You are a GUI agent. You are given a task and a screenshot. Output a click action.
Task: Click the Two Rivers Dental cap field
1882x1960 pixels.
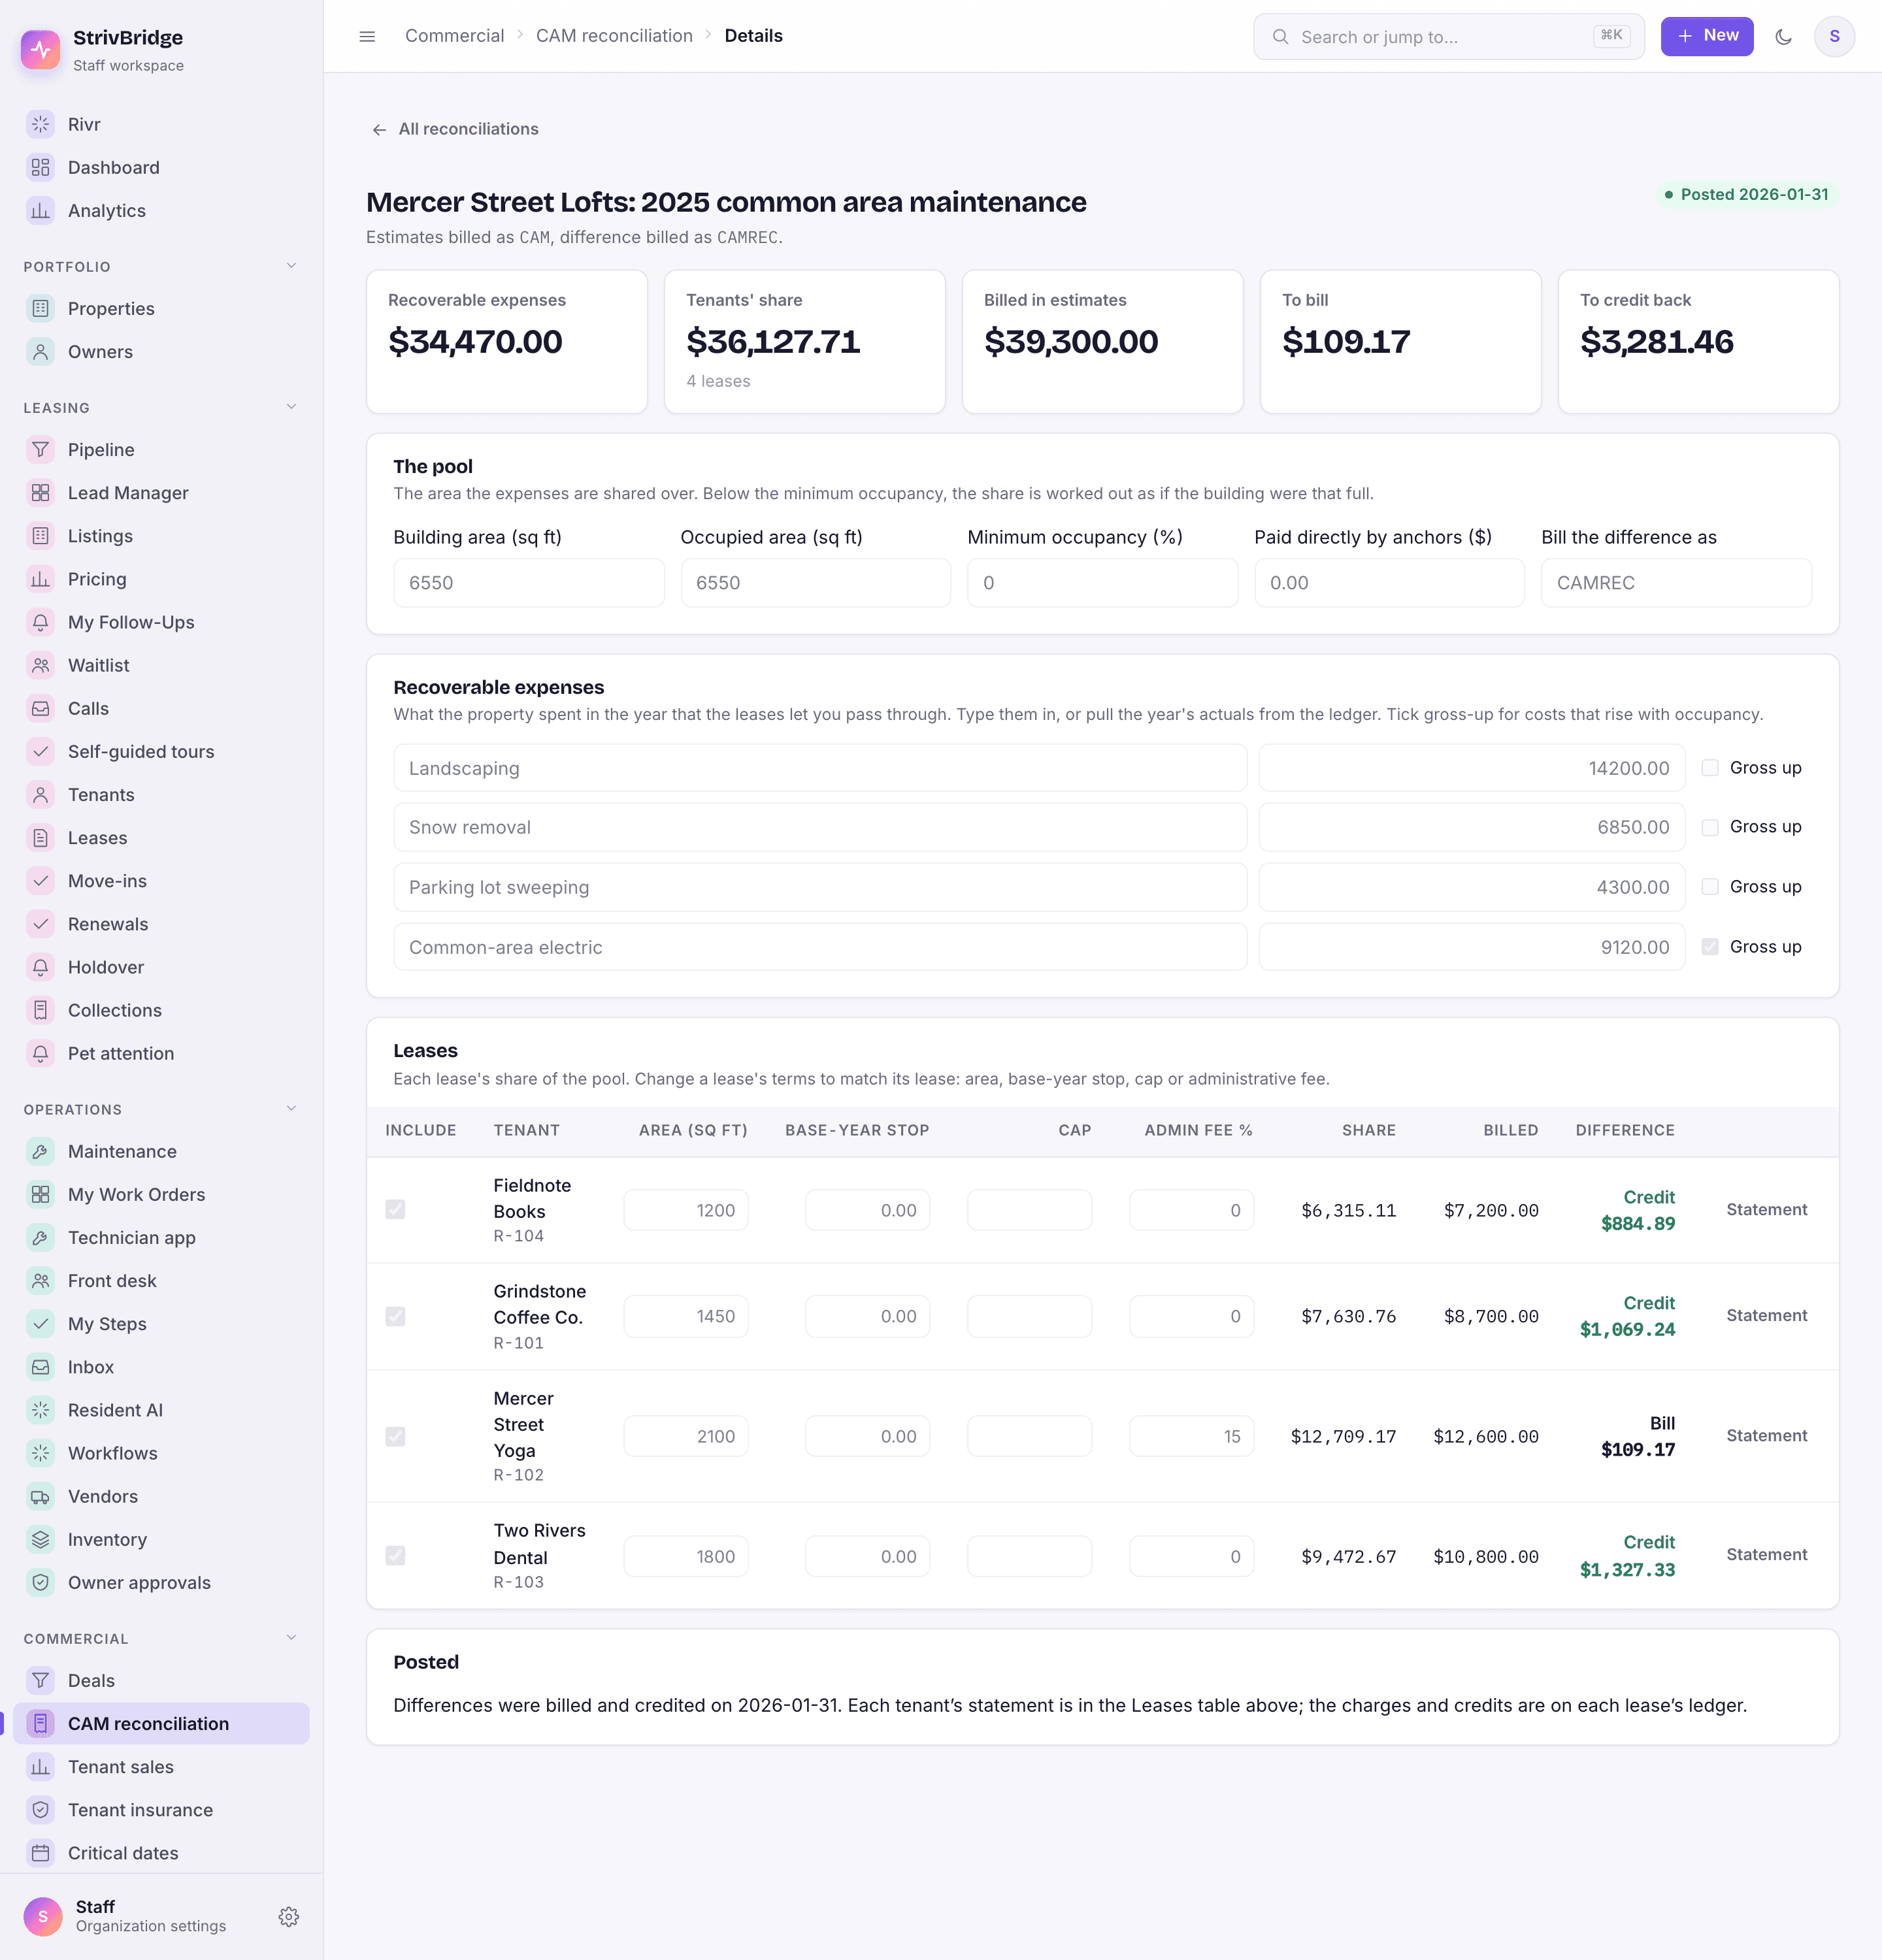pos(1029,1556)
